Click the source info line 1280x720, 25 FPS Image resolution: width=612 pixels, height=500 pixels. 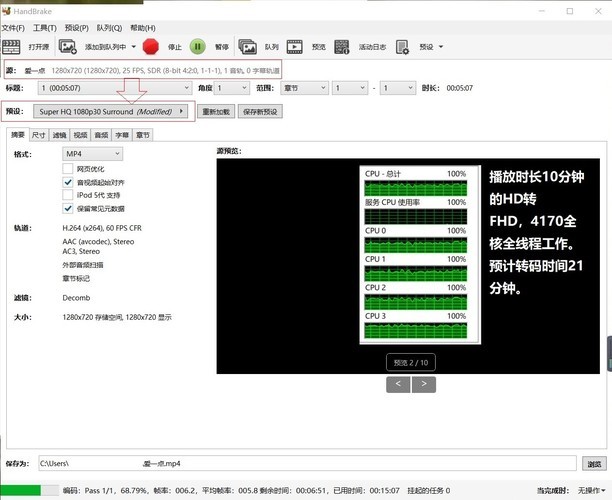(x=165, y=71)
